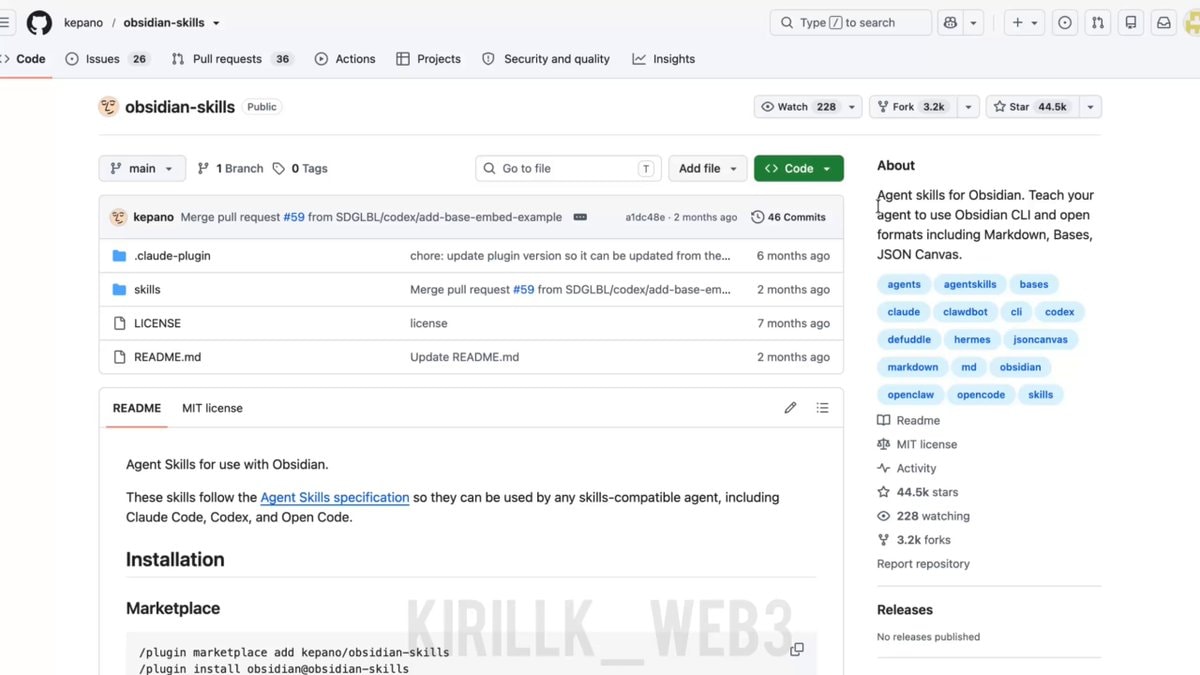Switch to the Issues tab
1200x675 pixels.
[107, 59]
